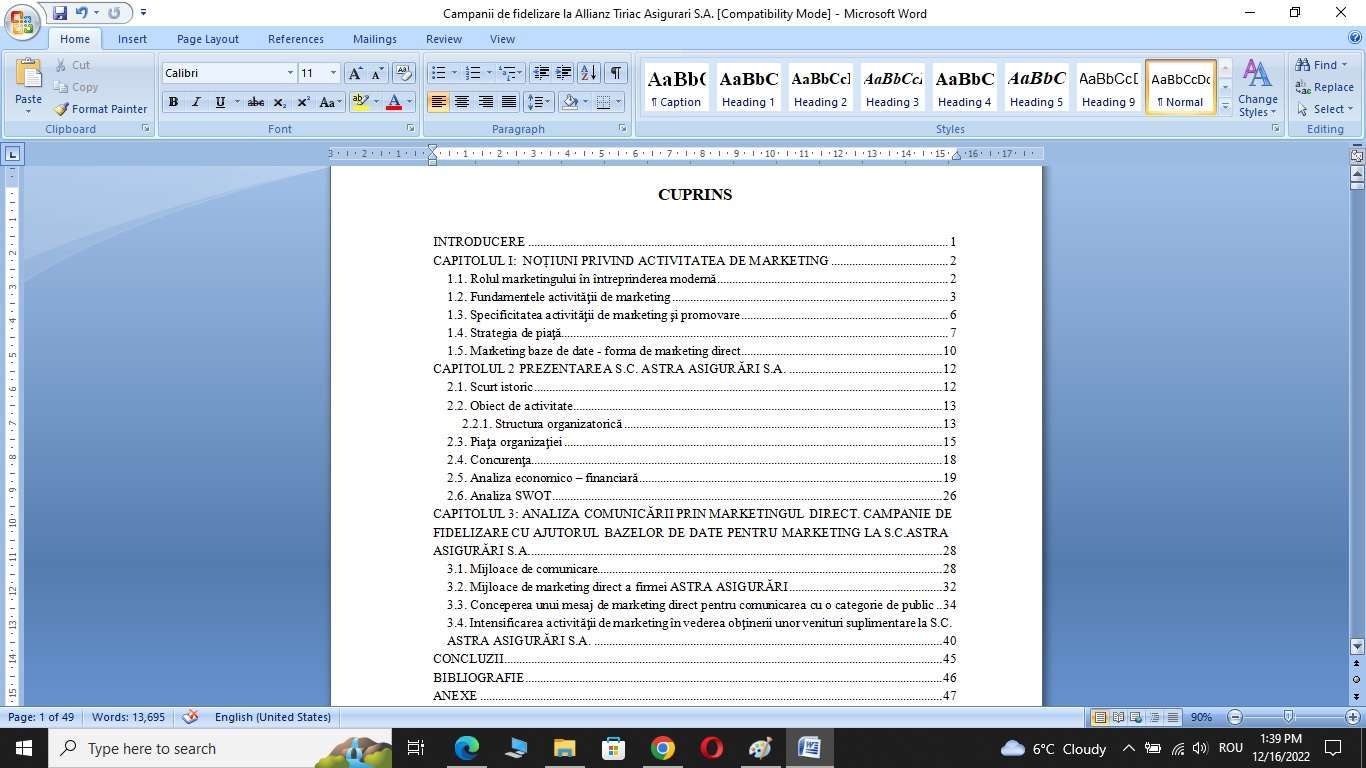Toggle Italic formatting
The width and height of the screenshot is (1366, 768).
[196, 102]
